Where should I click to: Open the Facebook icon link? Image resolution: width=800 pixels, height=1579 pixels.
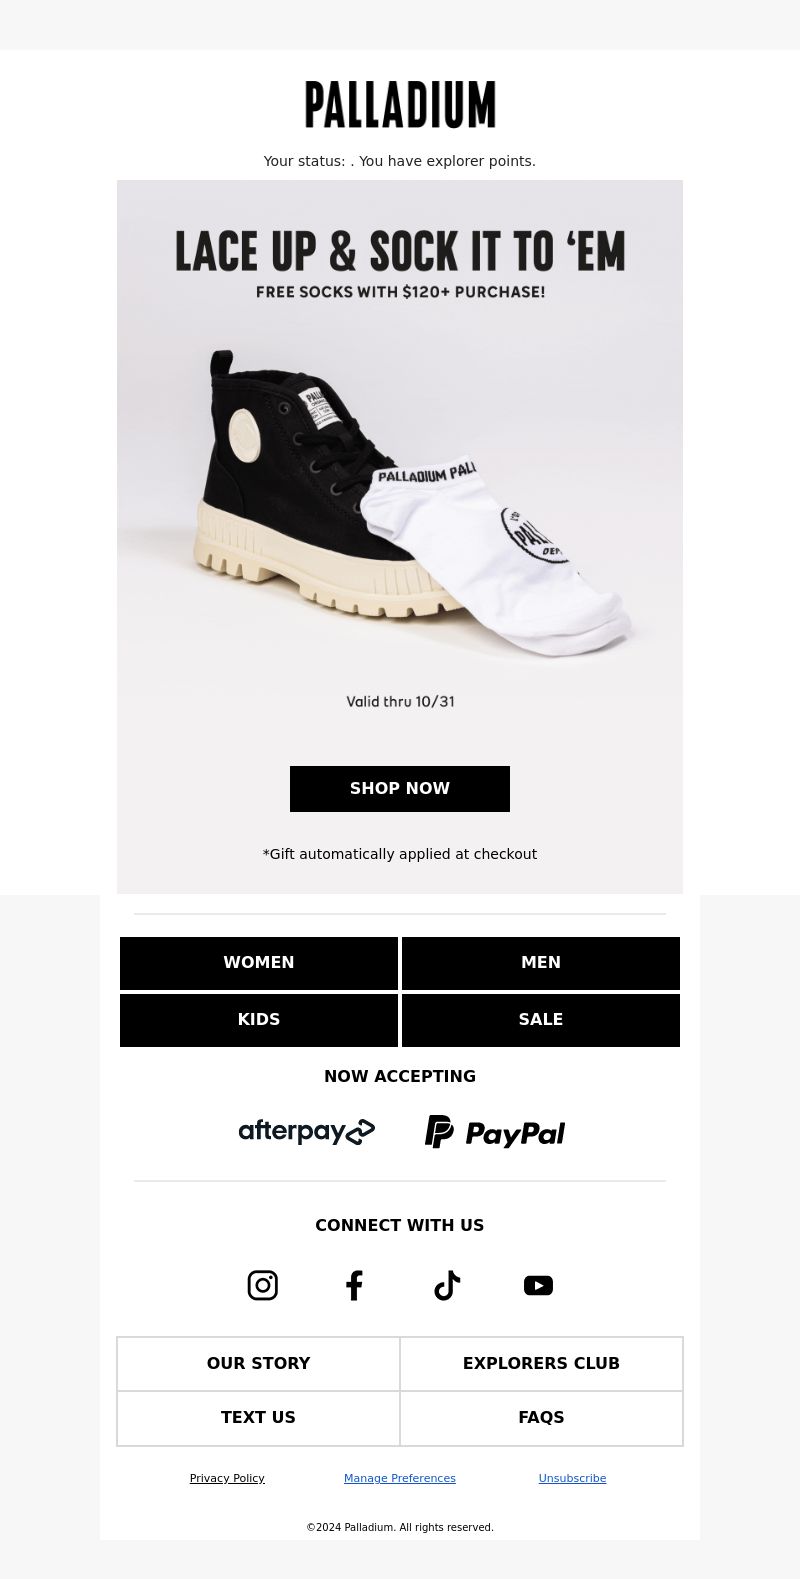(354, 1285)
